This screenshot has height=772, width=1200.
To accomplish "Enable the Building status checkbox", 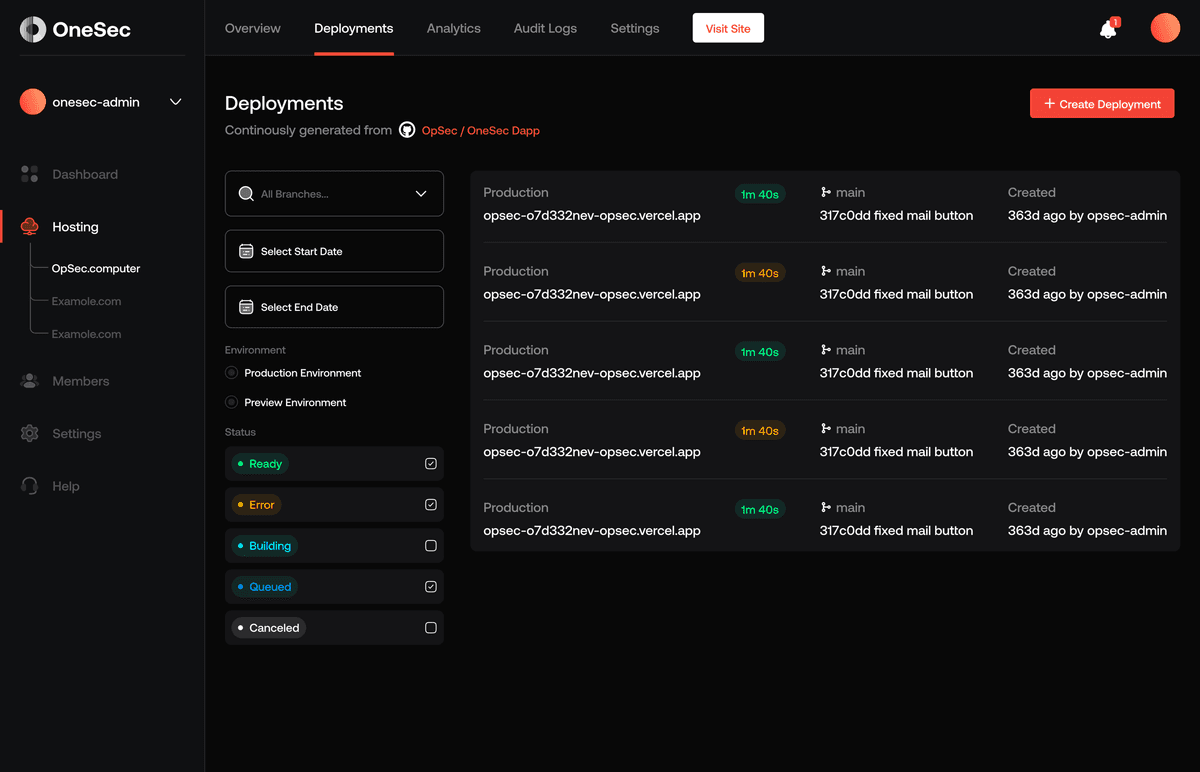I will [431, 546].
